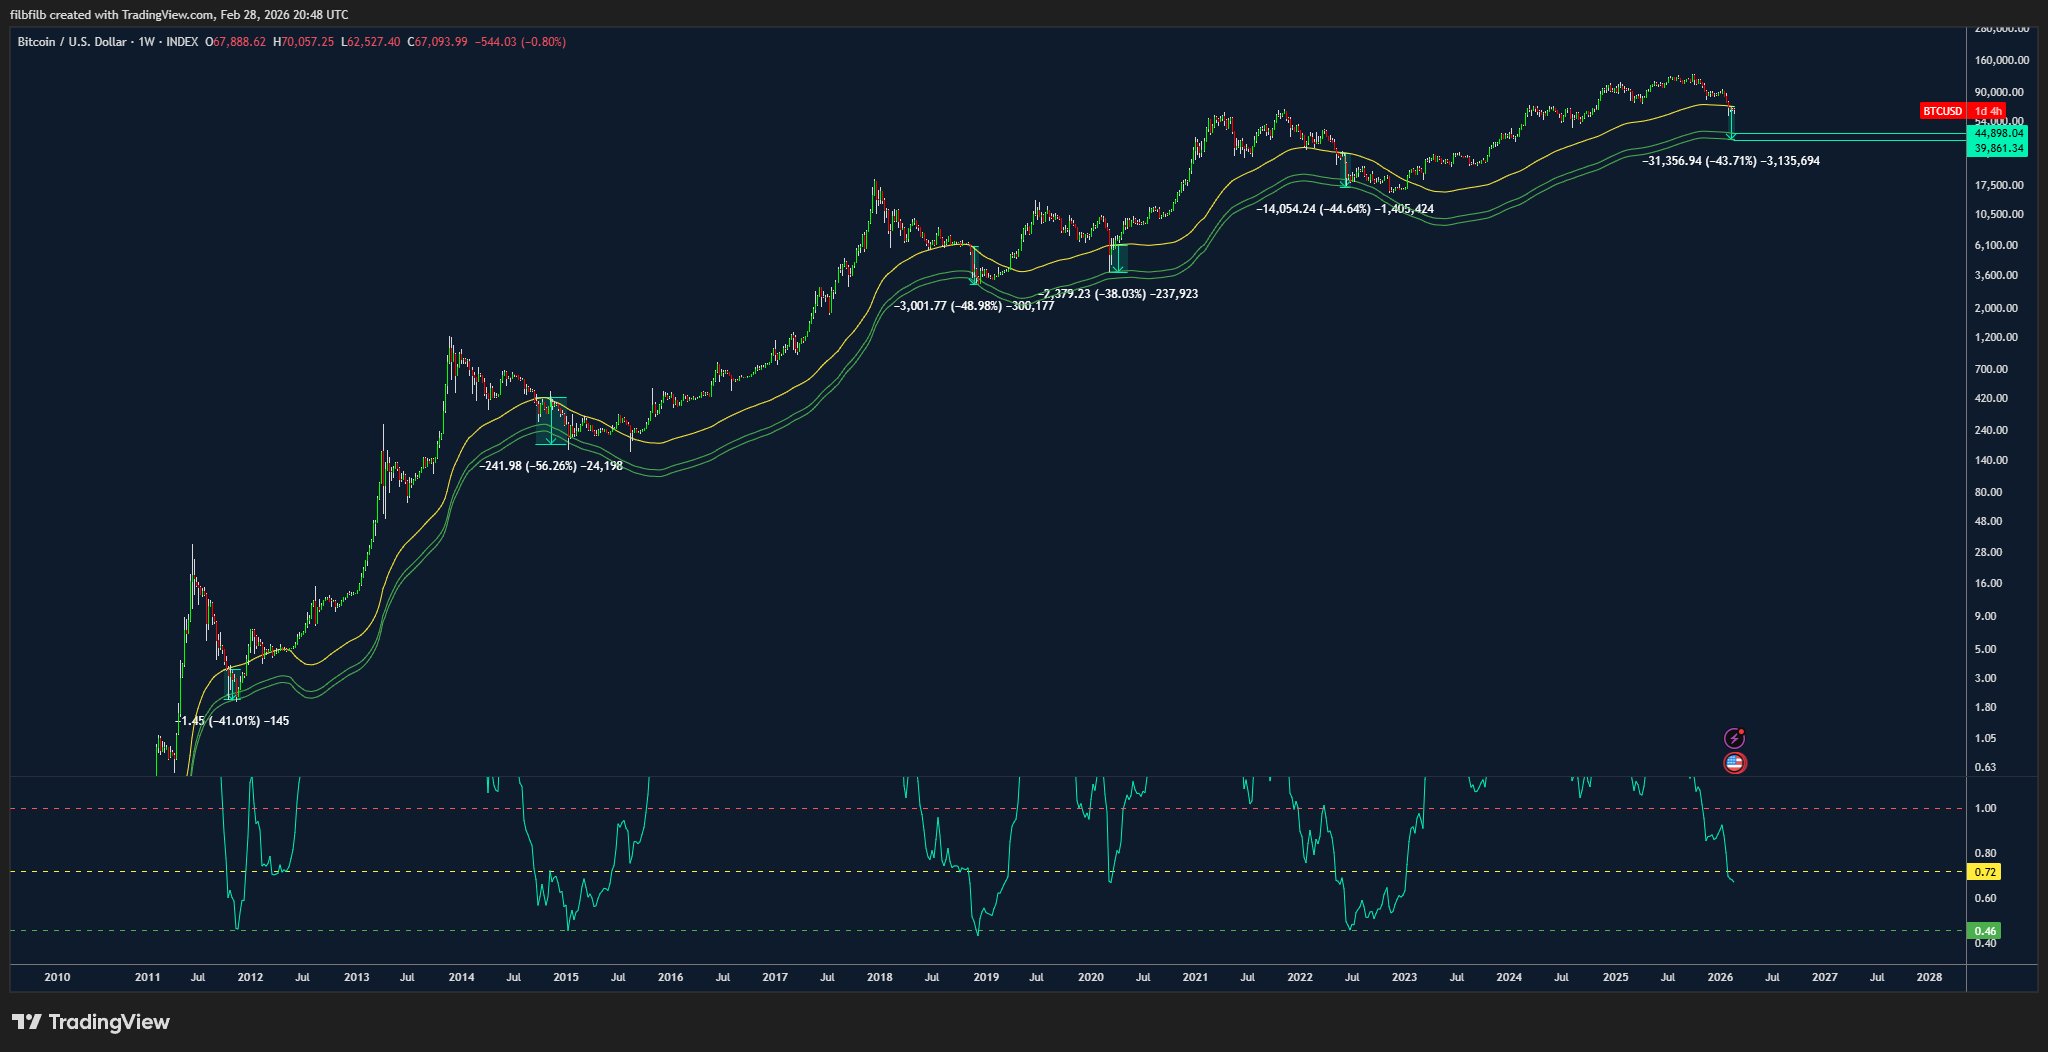The width and height of the screenshot is (2048, 1052).
Task: Click the Bitcoin / U.S. Dollar symbol title
Action: 72,42
